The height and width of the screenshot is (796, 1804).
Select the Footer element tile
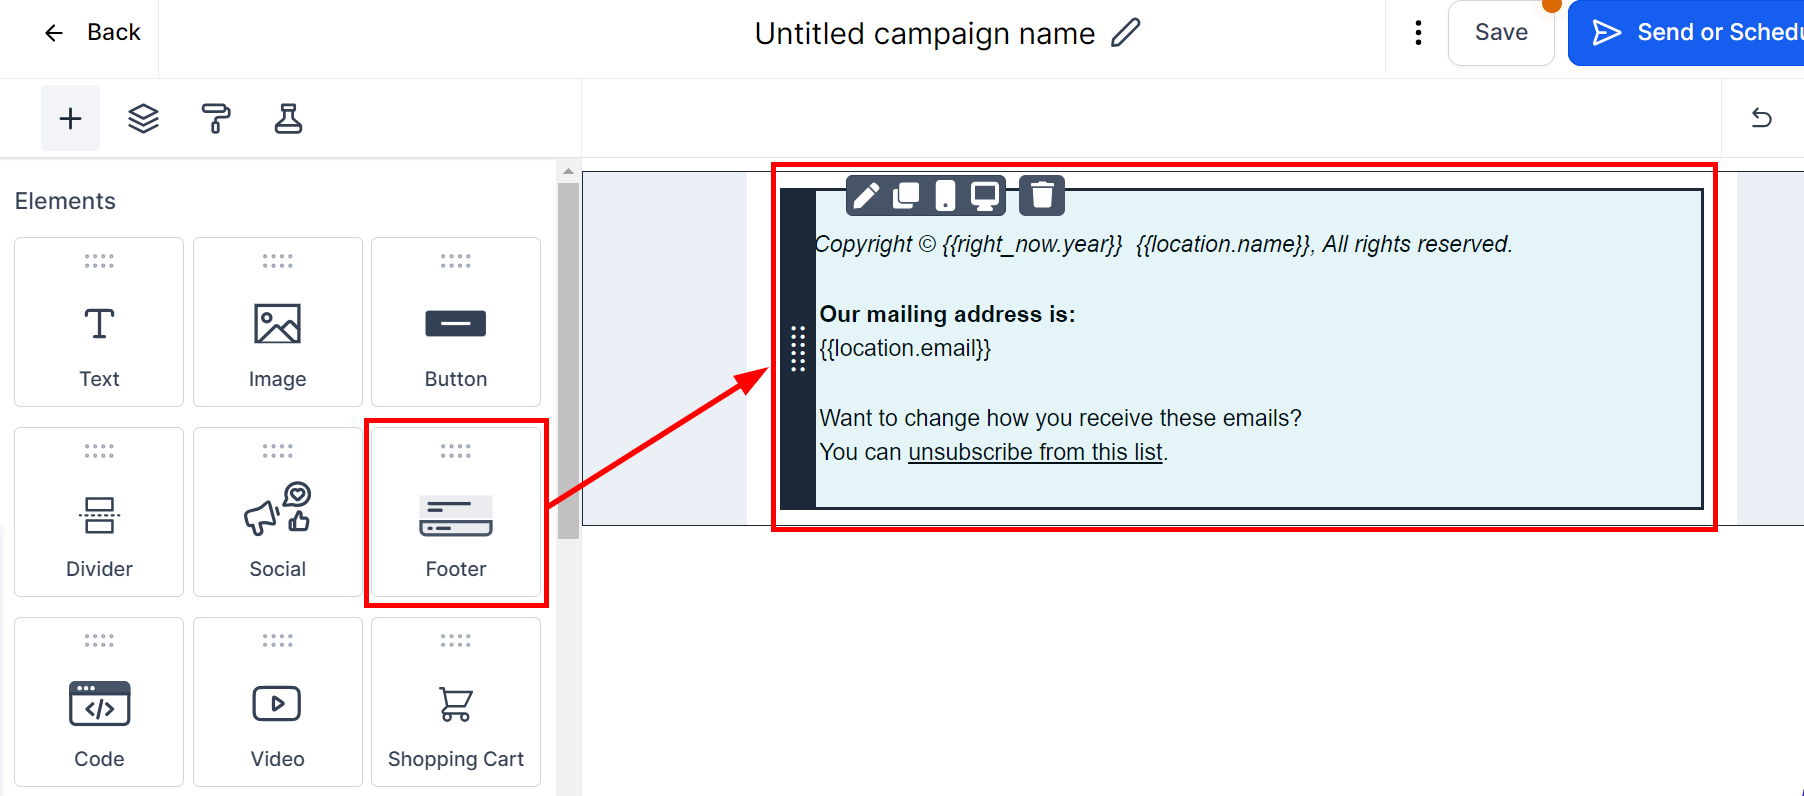[x=456, y=512]
